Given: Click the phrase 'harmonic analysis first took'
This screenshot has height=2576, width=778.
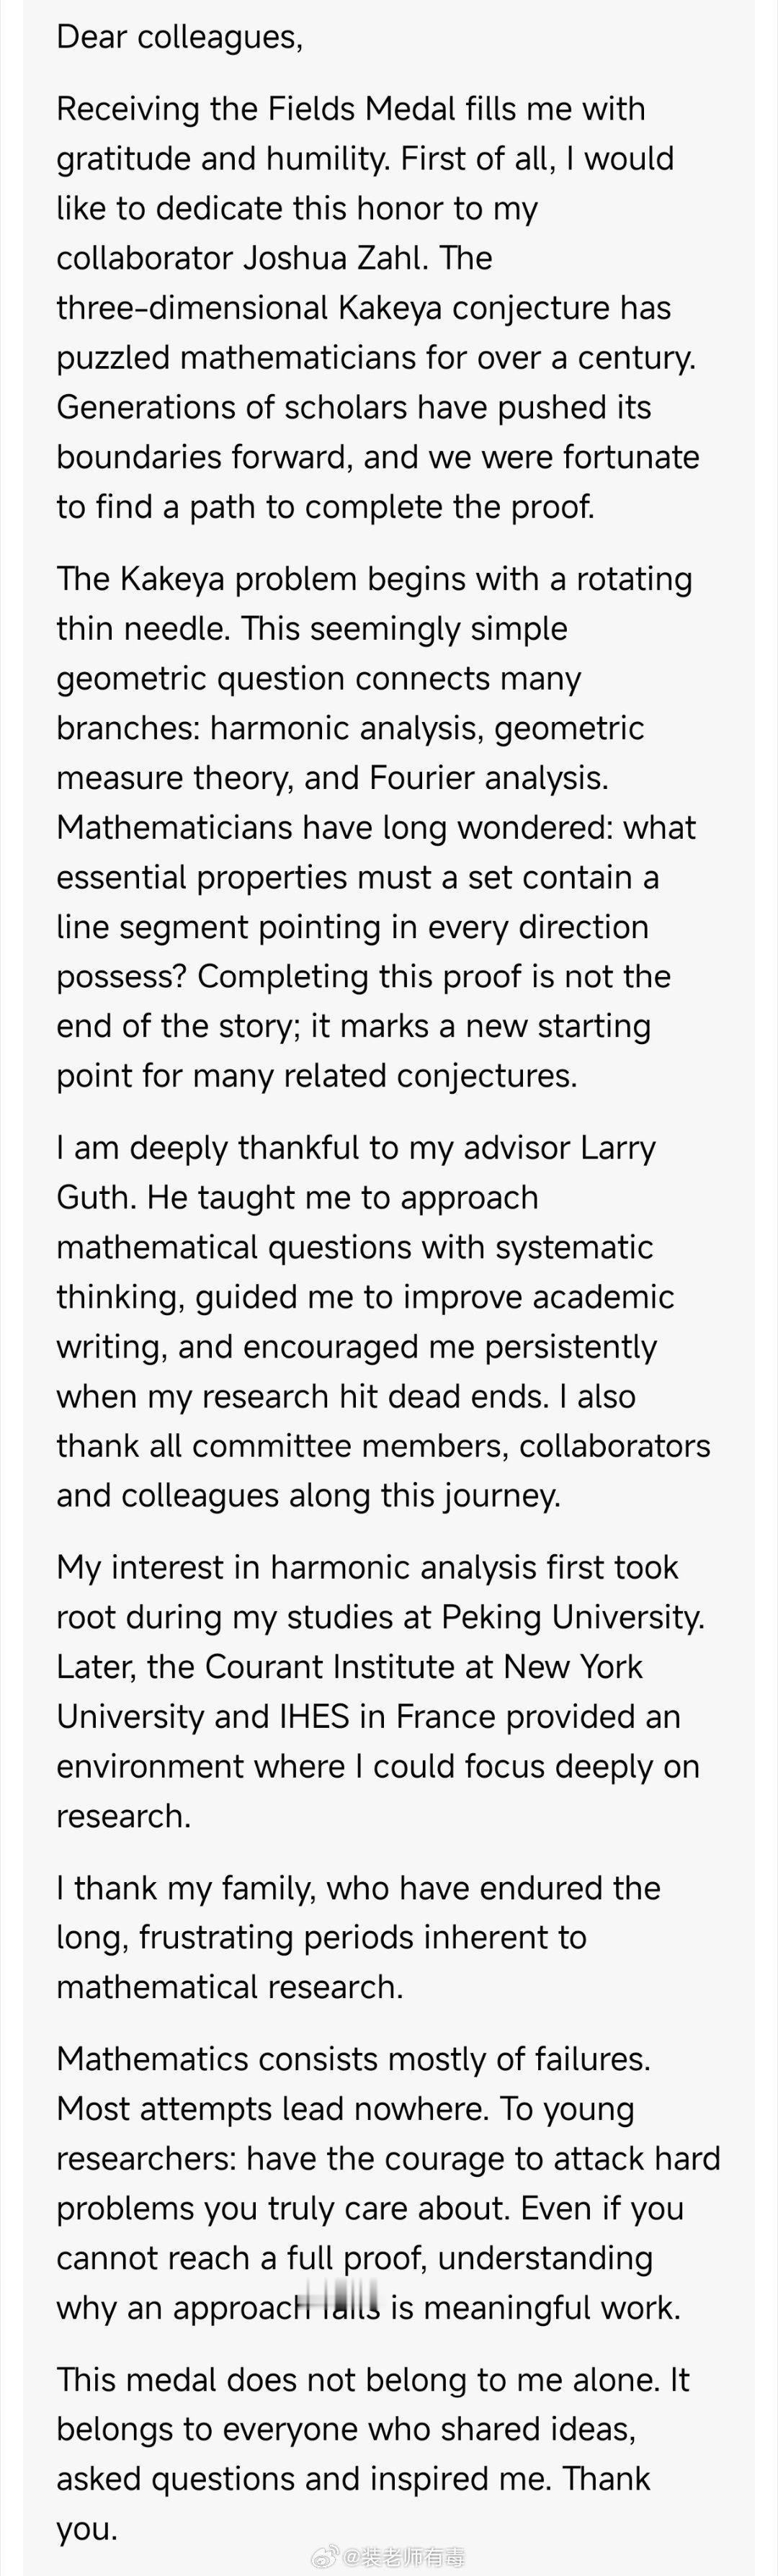Looking at the screenshot, I should tap(474, 1567).
